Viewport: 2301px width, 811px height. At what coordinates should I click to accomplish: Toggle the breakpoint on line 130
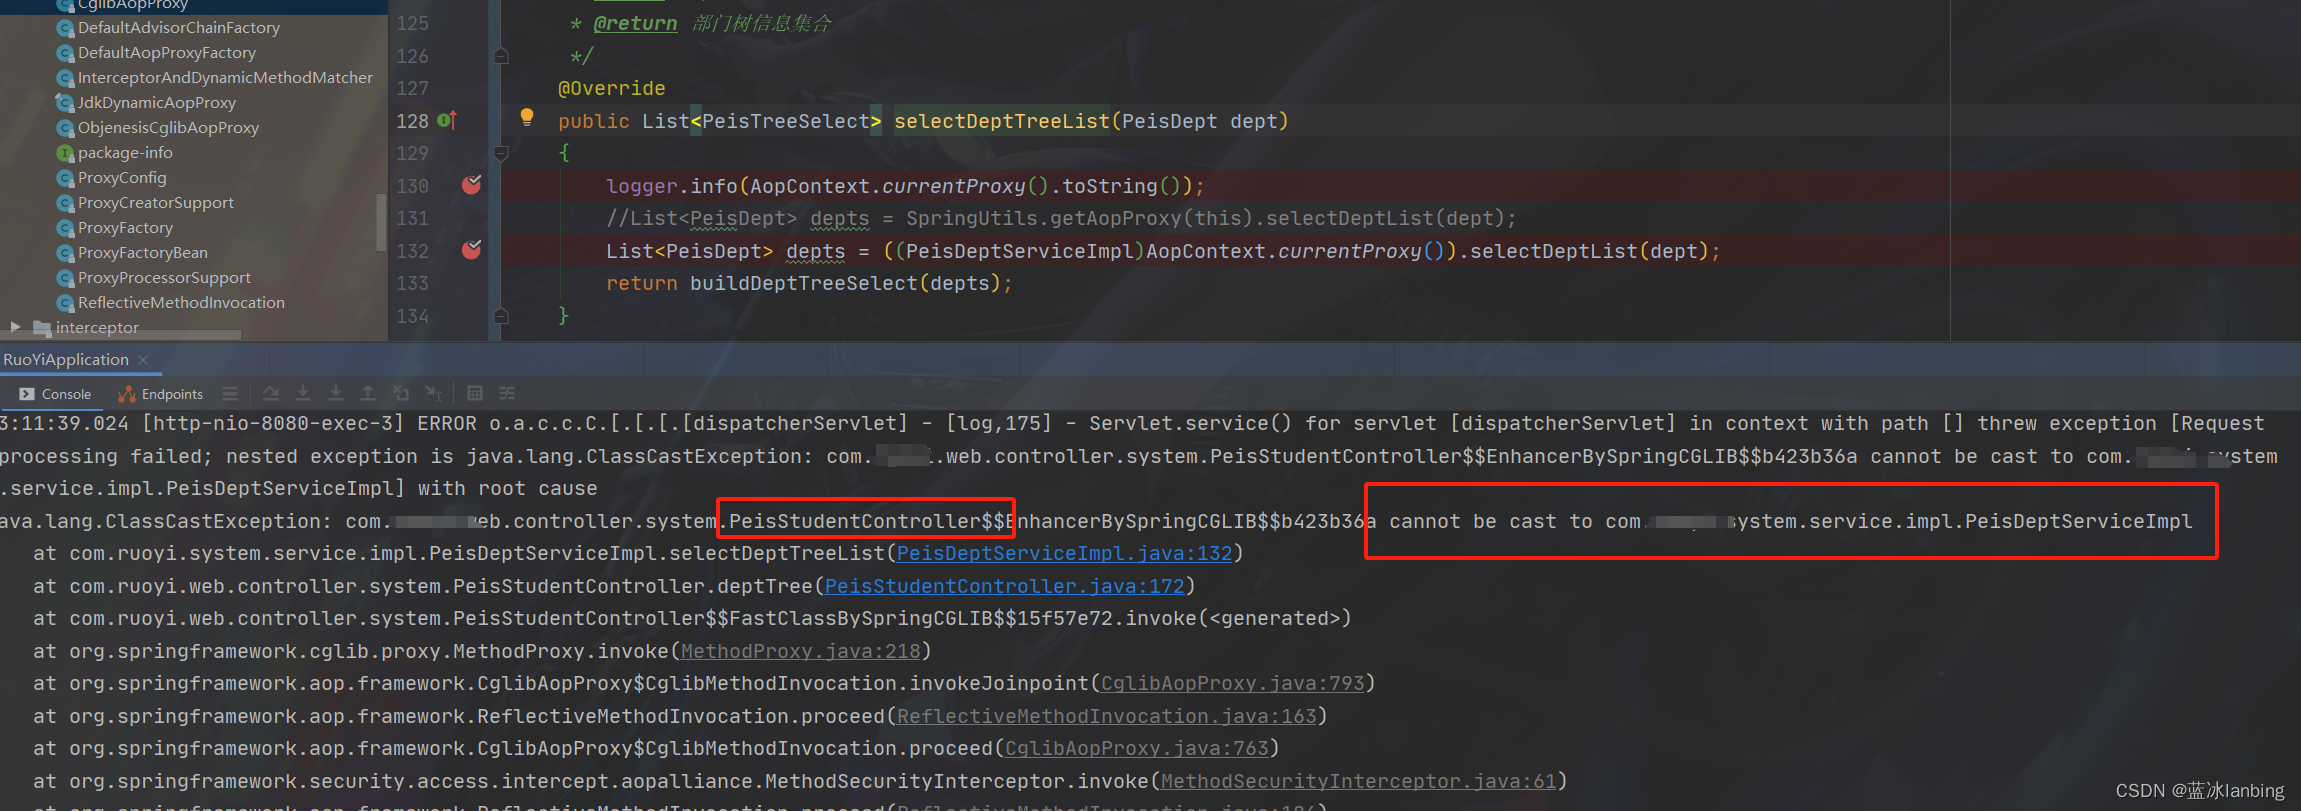coord(471,185)
